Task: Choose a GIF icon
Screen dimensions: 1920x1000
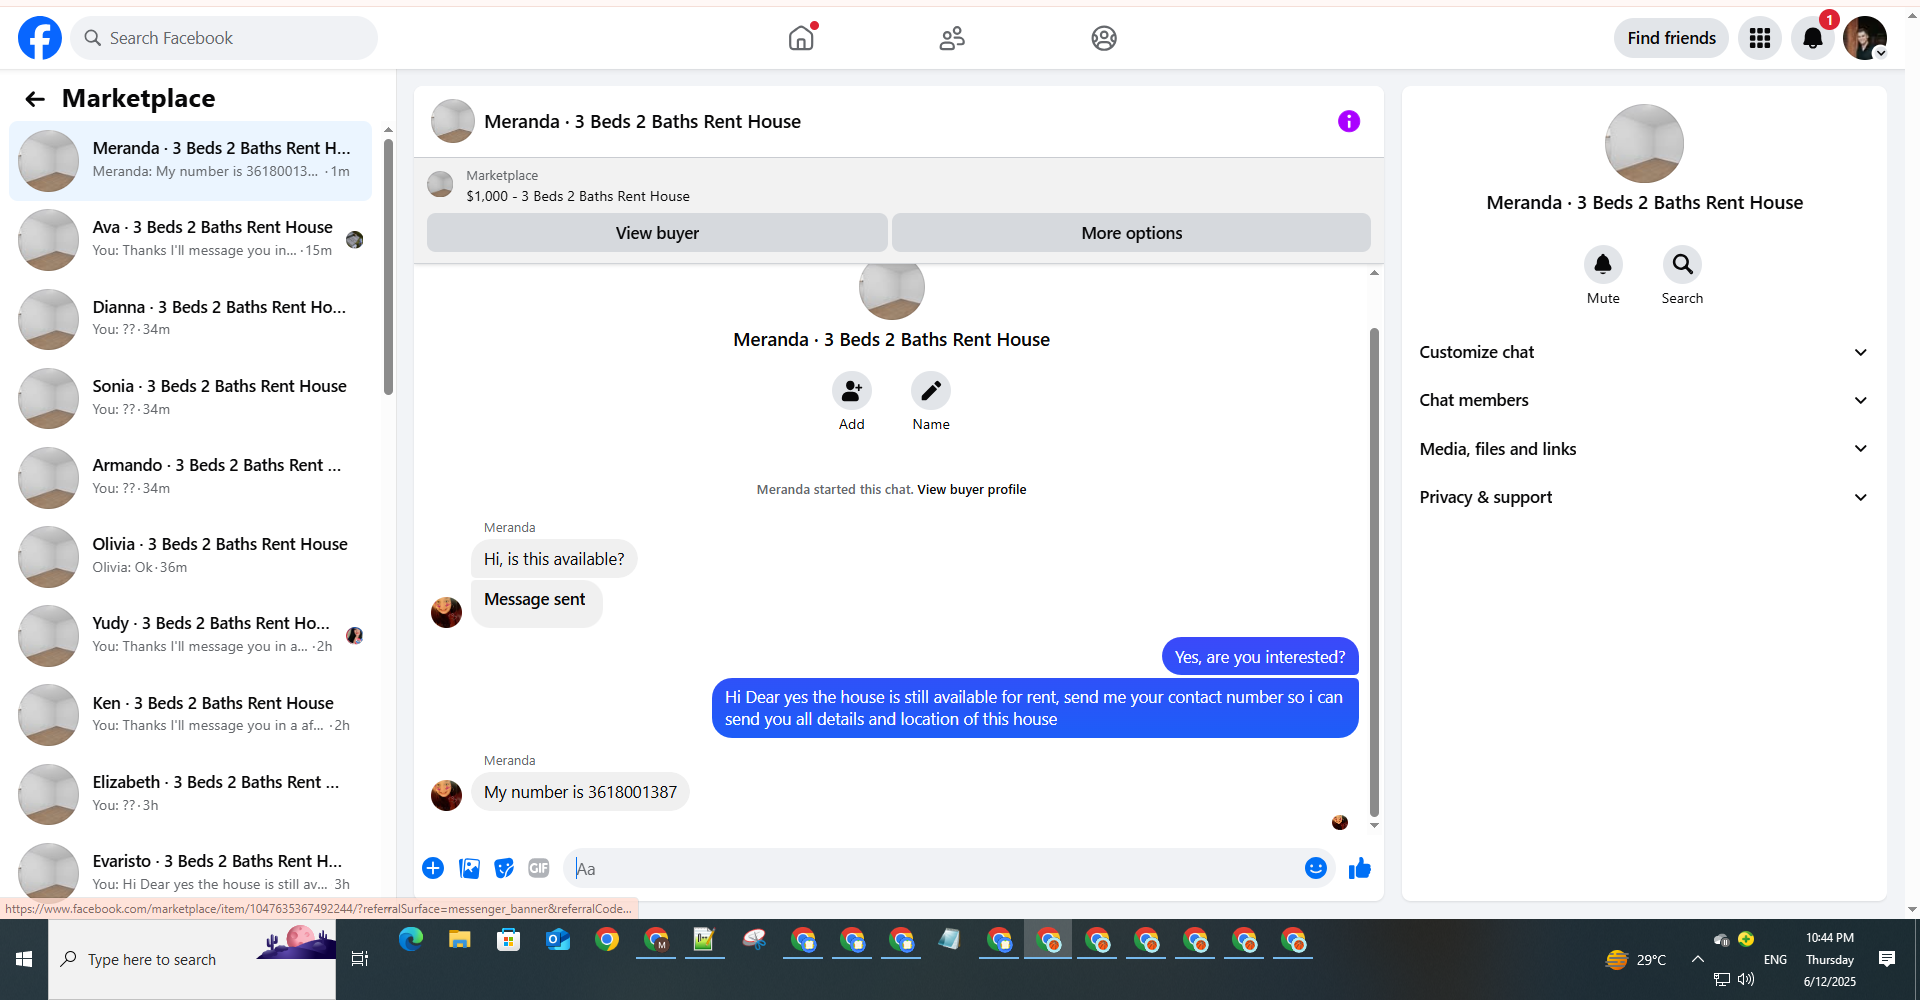Action: (539, 868)
